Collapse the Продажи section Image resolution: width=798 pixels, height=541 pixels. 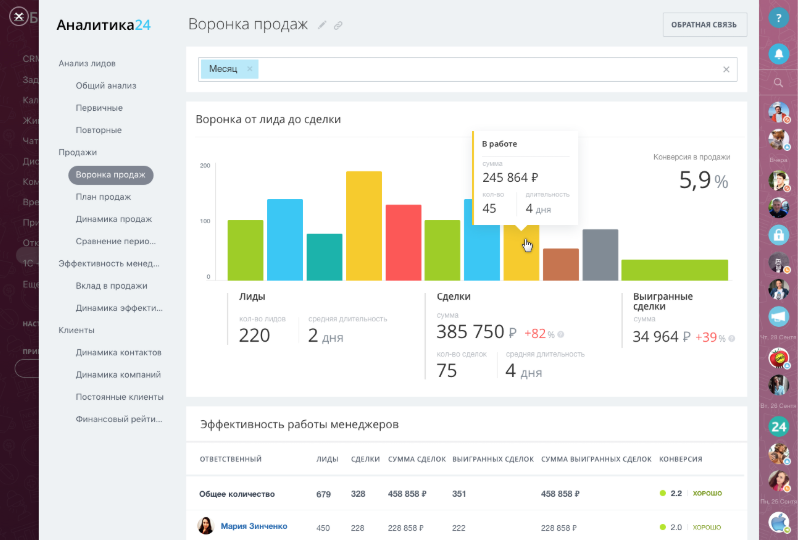tap(77, 152)
